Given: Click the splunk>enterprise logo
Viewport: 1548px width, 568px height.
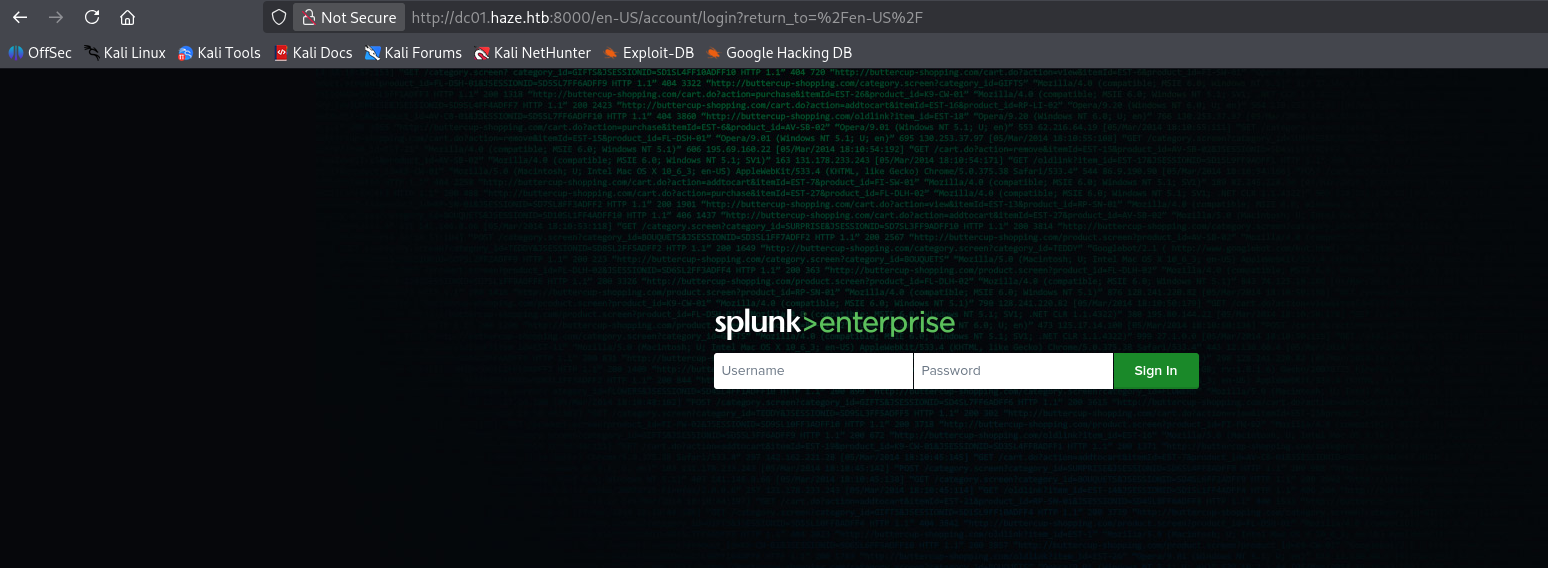Looking at the screenshot, I should [834, 324].
